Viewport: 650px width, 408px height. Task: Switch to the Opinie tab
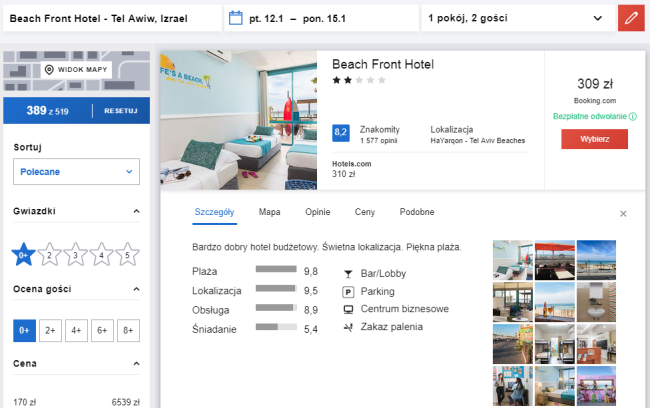(317, 212)
